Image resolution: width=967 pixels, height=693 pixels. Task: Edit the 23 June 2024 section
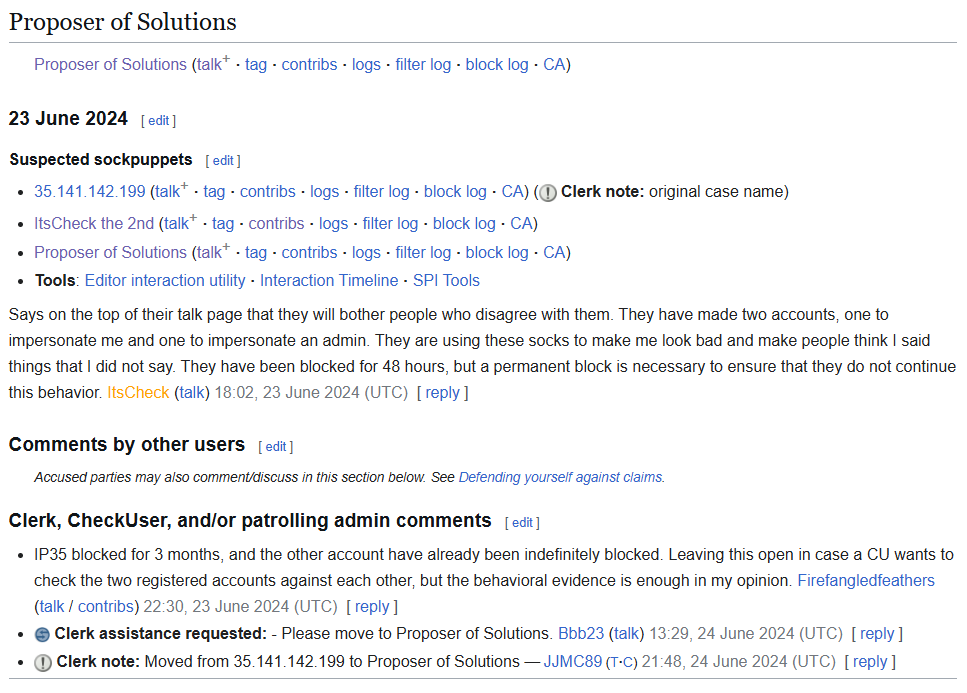pos(158,120)
